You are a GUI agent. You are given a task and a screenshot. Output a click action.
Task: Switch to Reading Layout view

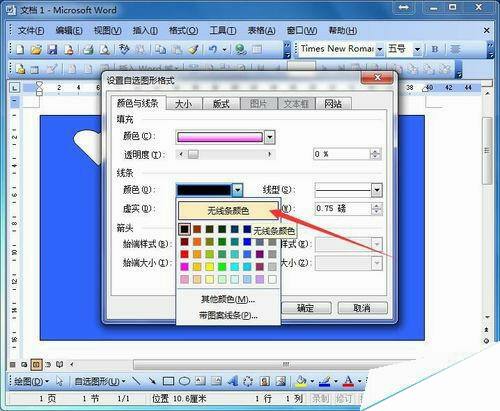pos(60,364)
